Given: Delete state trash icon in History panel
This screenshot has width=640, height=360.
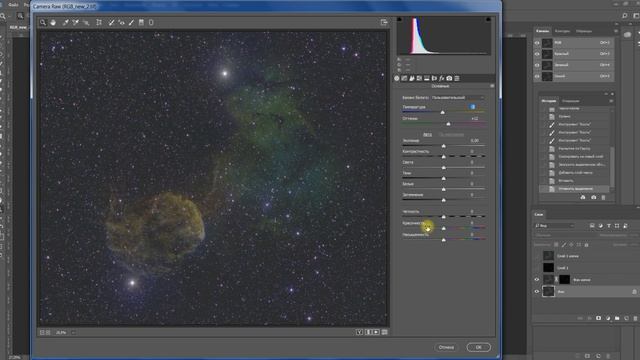Looking at the screenshot, I should 604,197.
